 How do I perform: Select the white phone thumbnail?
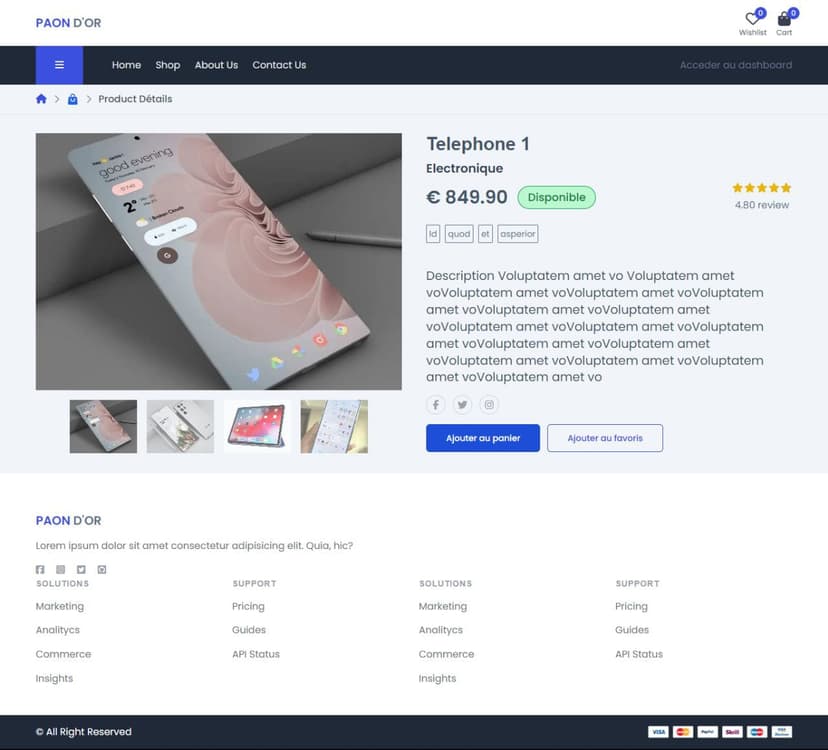click(180, 427)
